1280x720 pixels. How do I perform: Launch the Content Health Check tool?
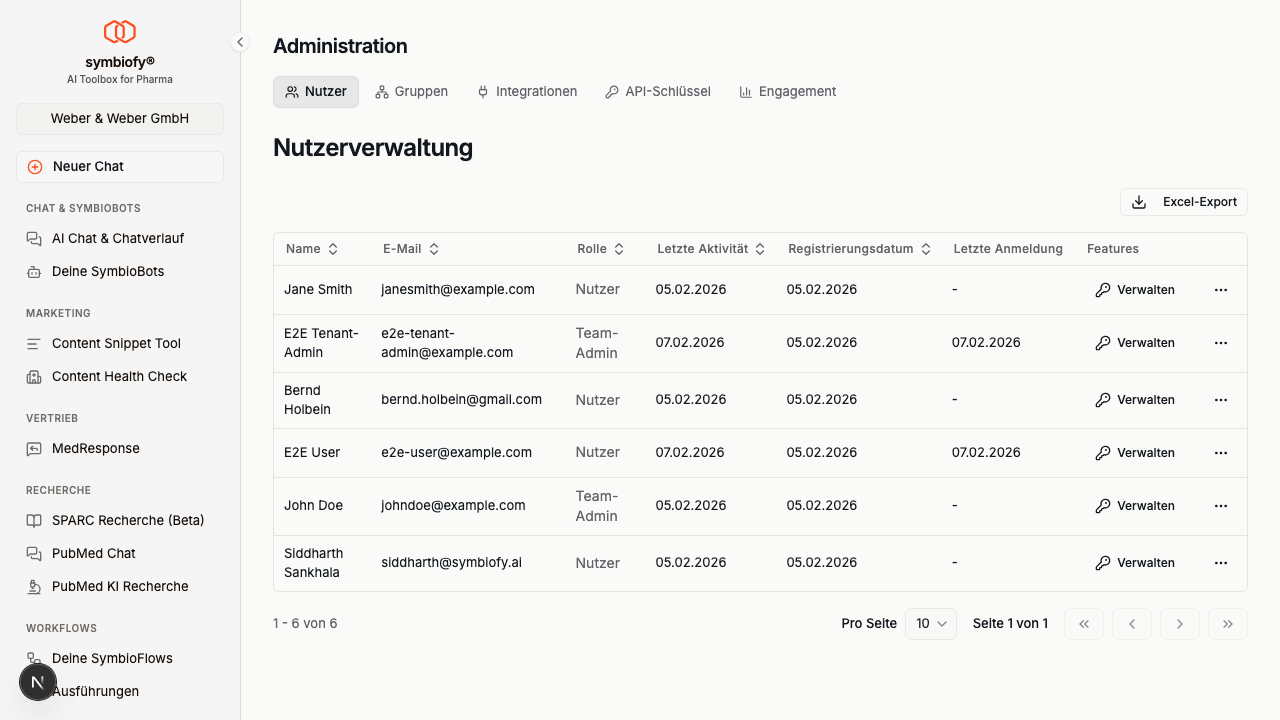coord(119,376)
